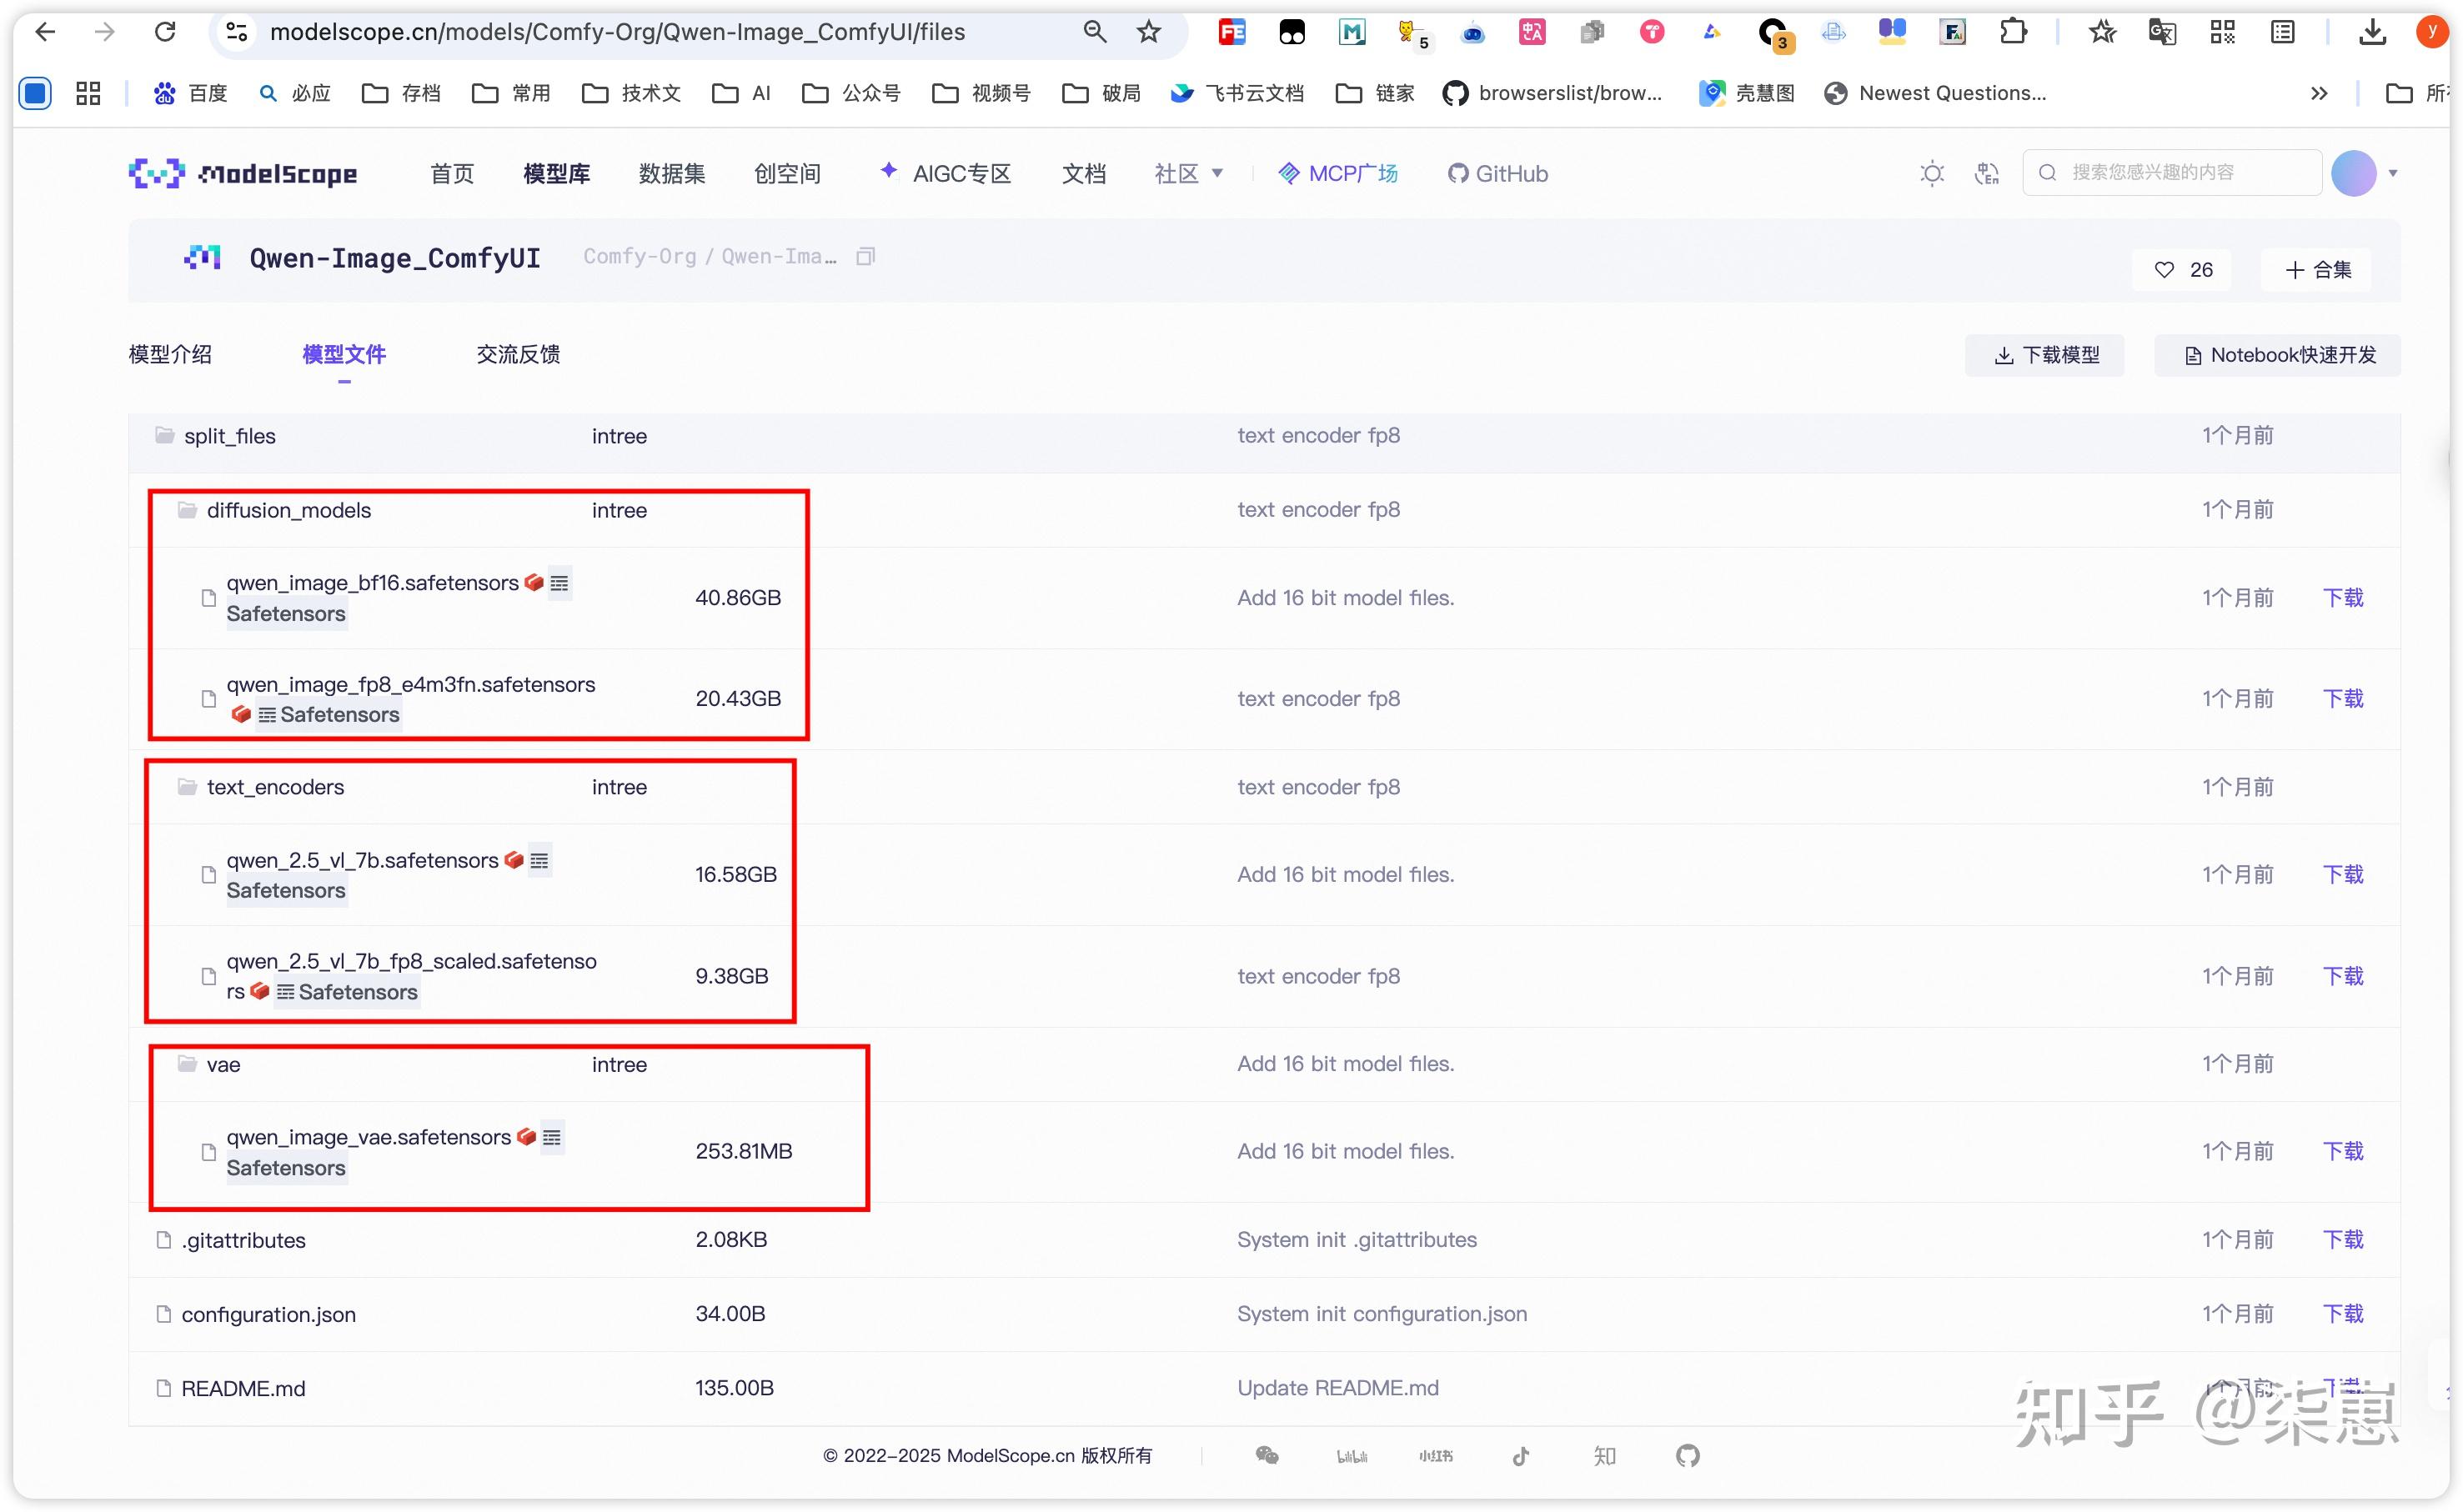Viewport: 2463px width, 1512px height.
Task: Download qwen_image_bf16.safetensors via 下载 link
Action: [x=2342, y=598]
